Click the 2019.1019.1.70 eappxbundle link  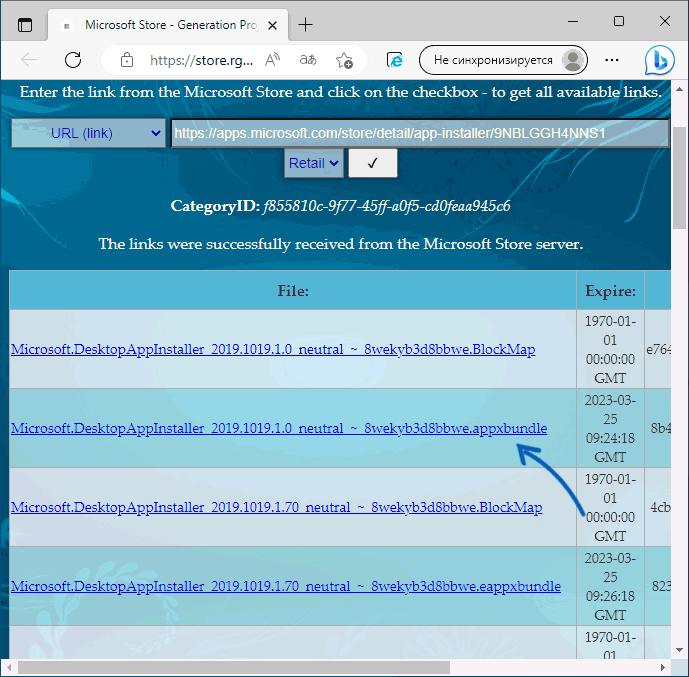coord(285,586)
